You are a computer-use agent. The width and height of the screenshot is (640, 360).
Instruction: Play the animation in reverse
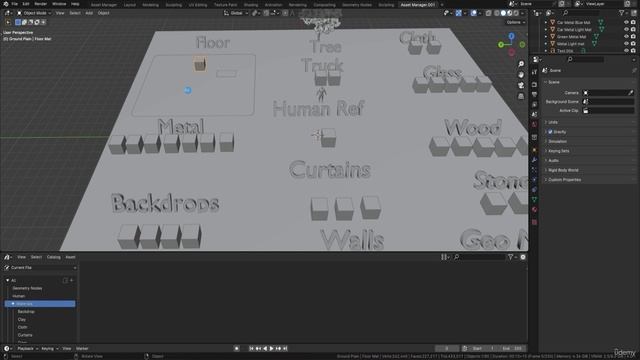pos(265,349)
